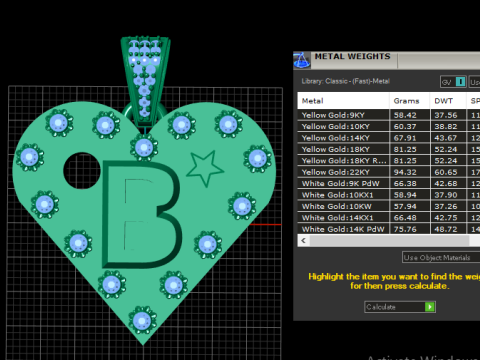Sort by the Grams column header

tap(406, 101)
